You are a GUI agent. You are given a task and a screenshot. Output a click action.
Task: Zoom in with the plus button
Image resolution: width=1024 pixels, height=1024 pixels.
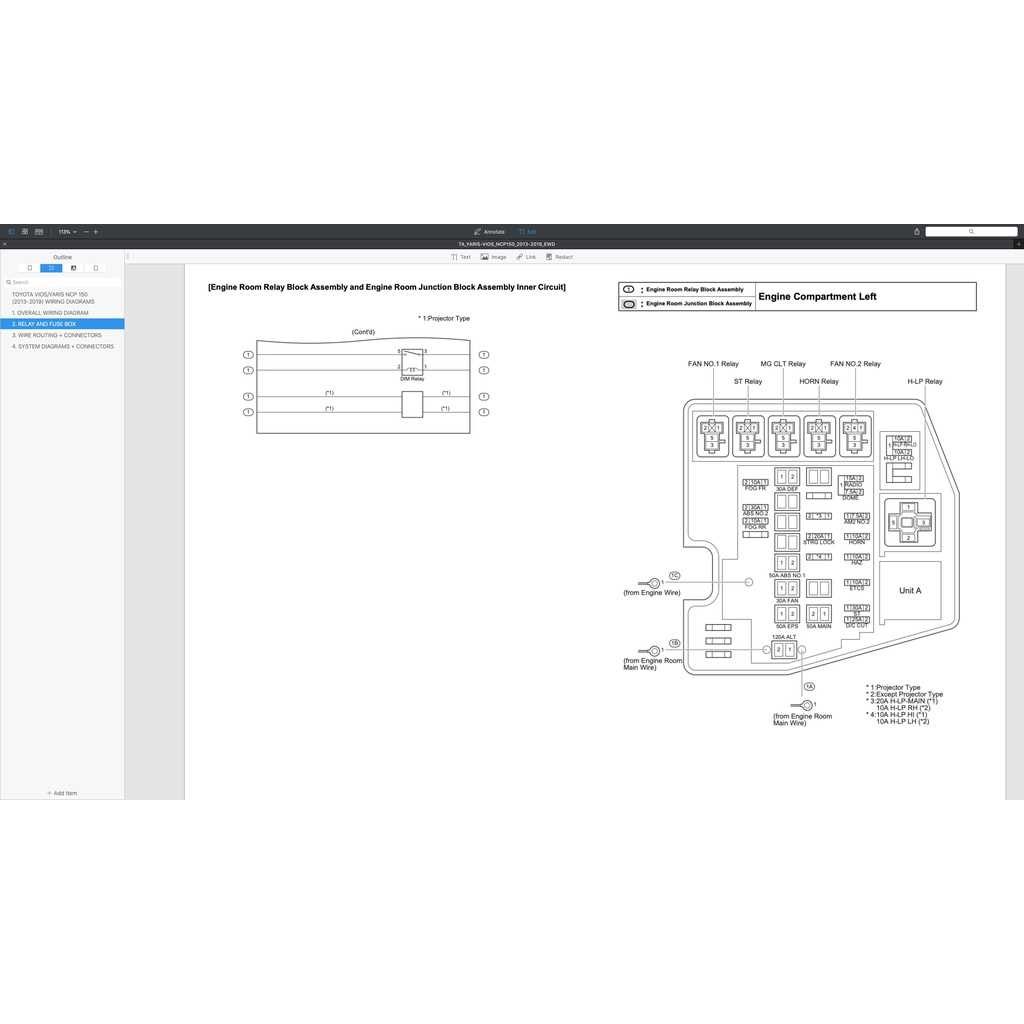[x=95, y=232]
